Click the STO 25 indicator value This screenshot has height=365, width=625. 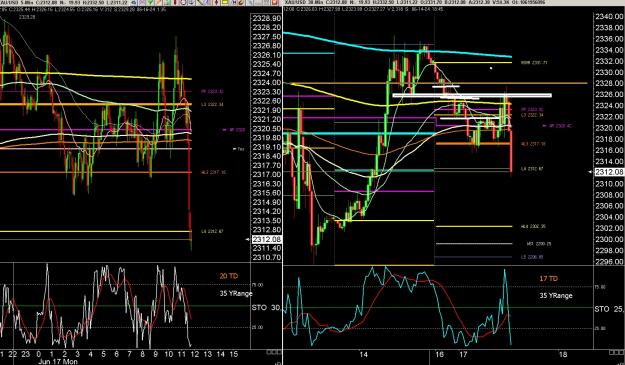(x=609, y=309)
